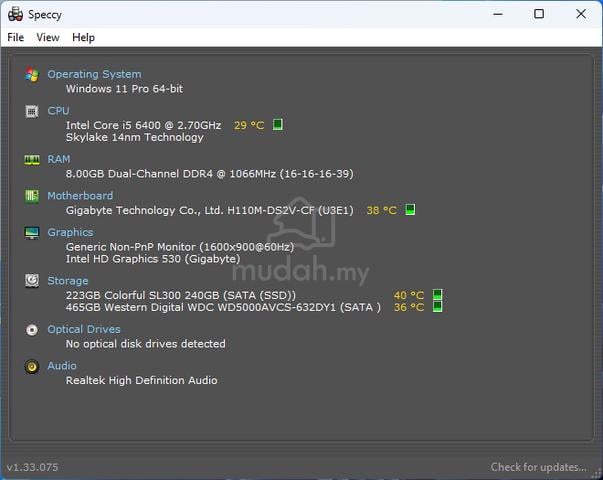This screenshot has width=603, height=480.
Task: Open the CPU section link
Action: click(58, 111)
